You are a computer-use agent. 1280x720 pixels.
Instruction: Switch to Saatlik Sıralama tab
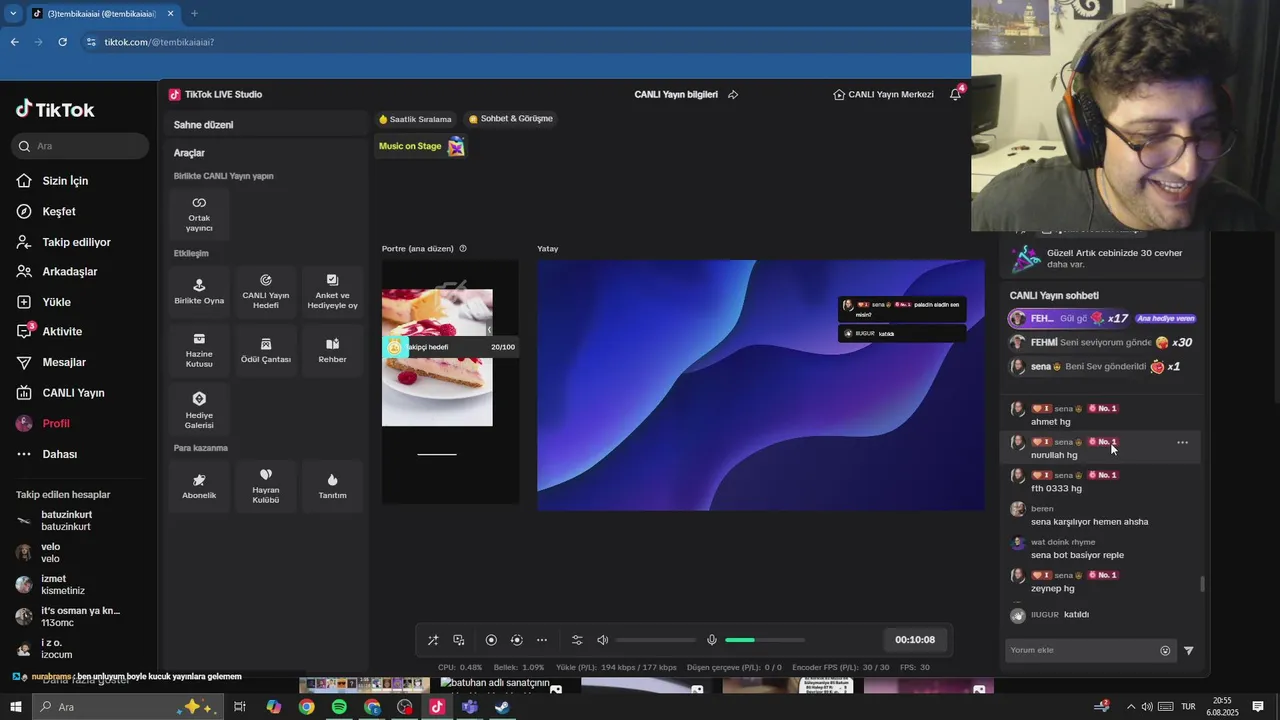(415, 119)
